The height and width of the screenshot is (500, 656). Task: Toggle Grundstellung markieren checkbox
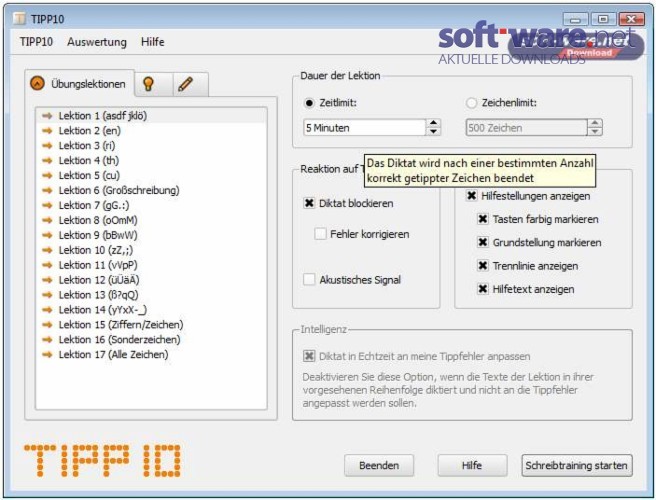pos(483,242)
